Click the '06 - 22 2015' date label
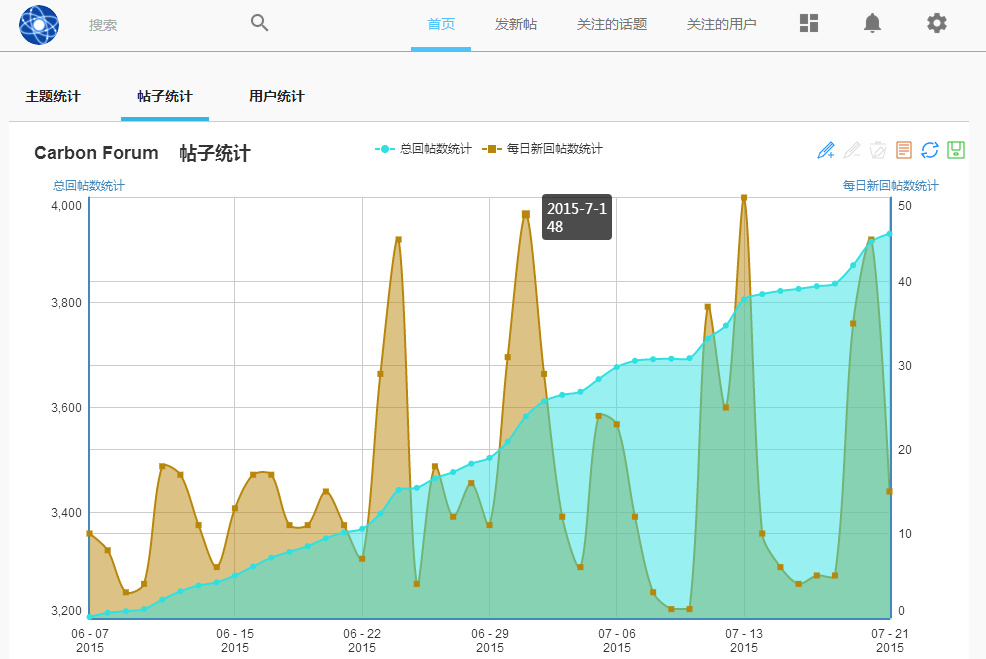The height and width of the screenshot is (659, 986). click(x=362, y=640)
